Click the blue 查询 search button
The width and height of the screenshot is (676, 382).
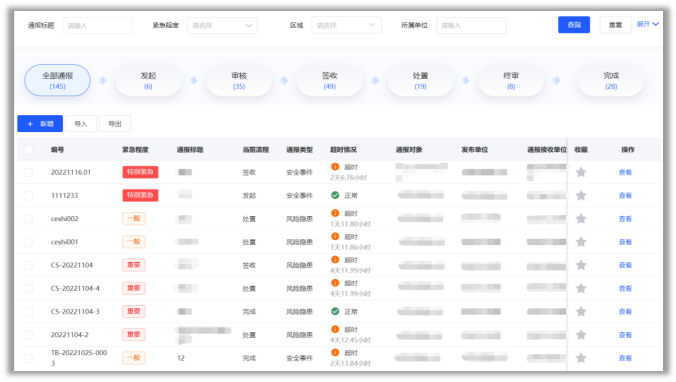click(x=574, y=25)
